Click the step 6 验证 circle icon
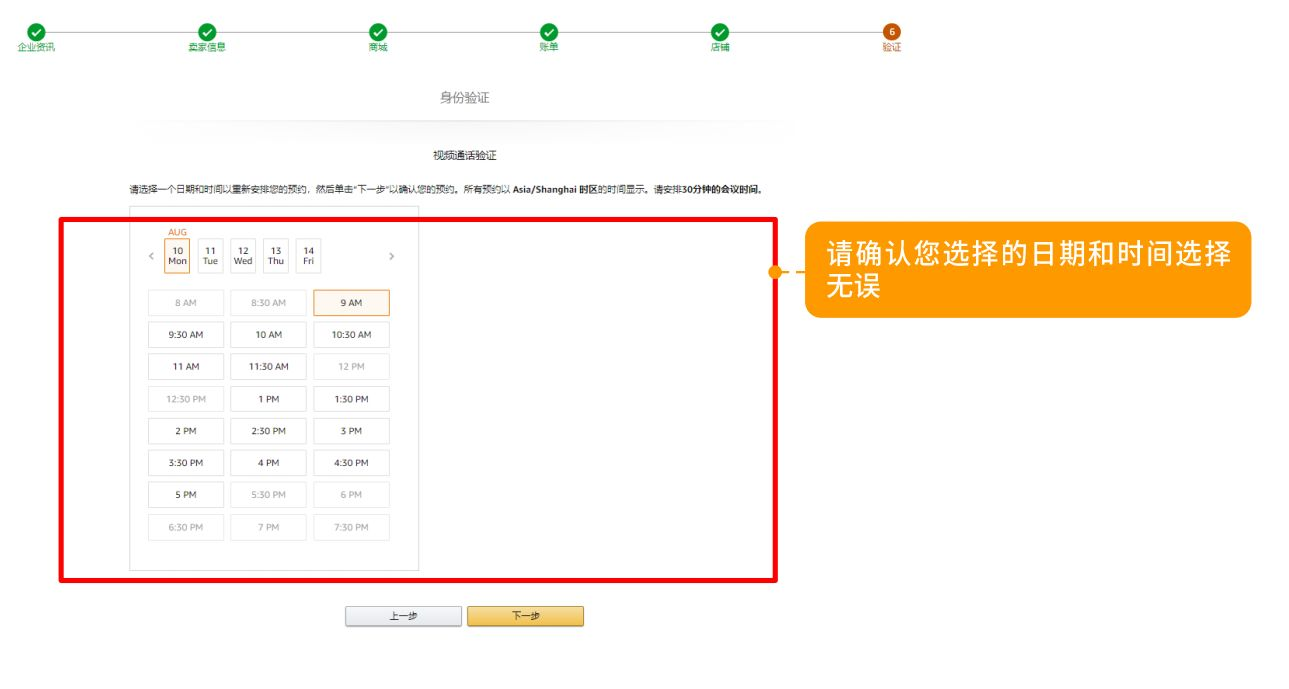Viewport: 1289px width, 689px height. point(891,32)
